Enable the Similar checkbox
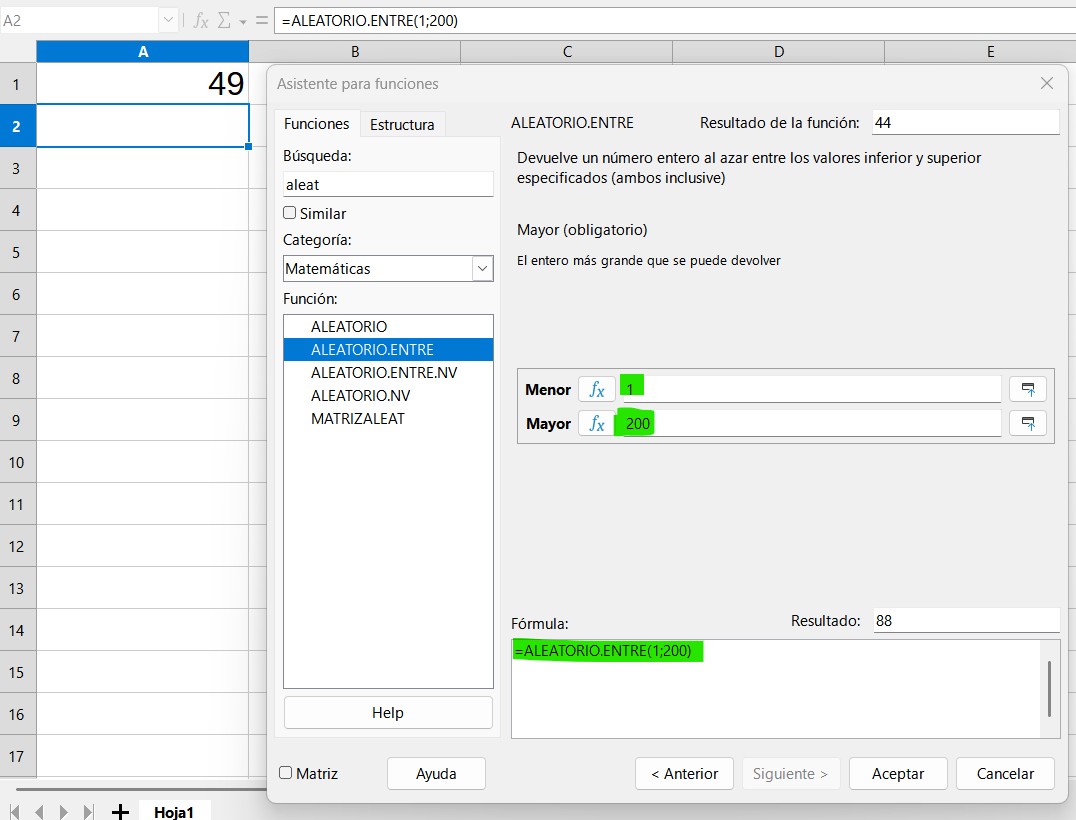The image size is (1076, 820). (x=290, y=213)
